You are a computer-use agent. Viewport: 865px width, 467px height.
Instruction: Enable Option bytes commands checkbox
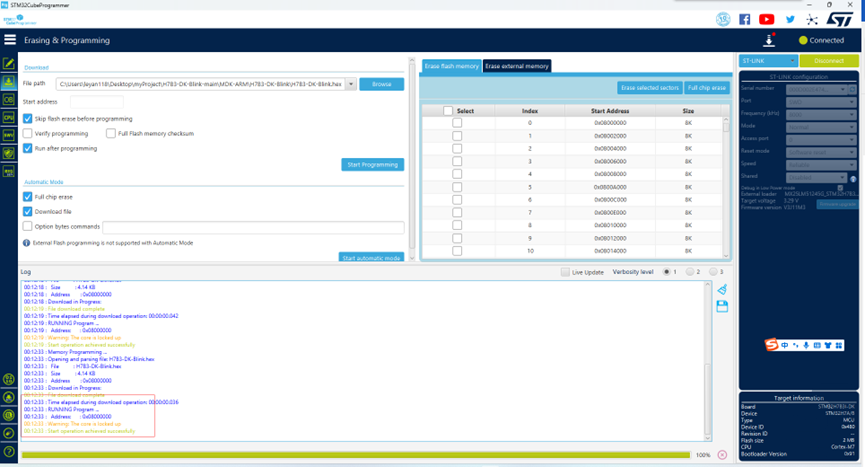coord(28,226)
